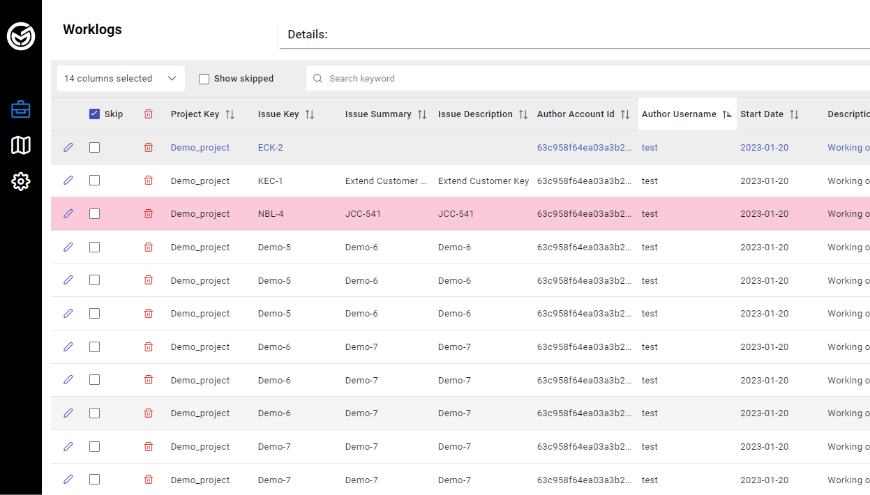Open the 14 columns selected dropdown
Viewport: 870px width, 495px height.
[119, 78]
